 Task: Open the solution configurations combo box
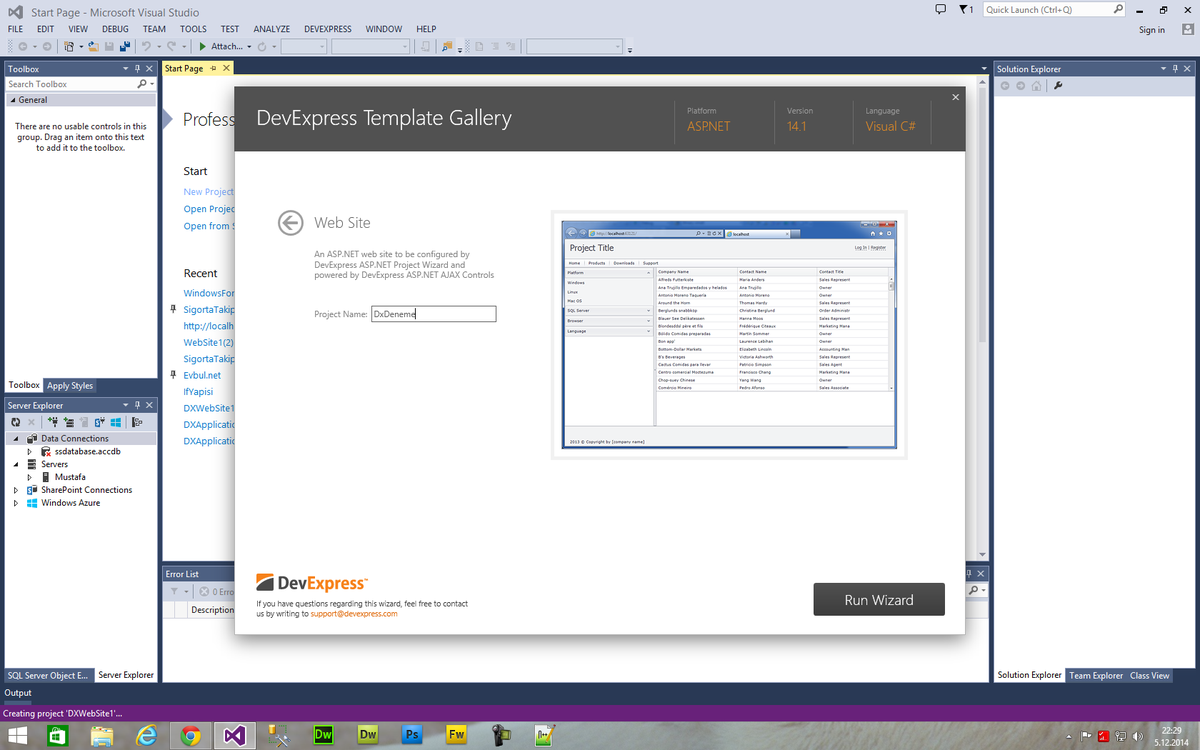[x=304, y=46]
